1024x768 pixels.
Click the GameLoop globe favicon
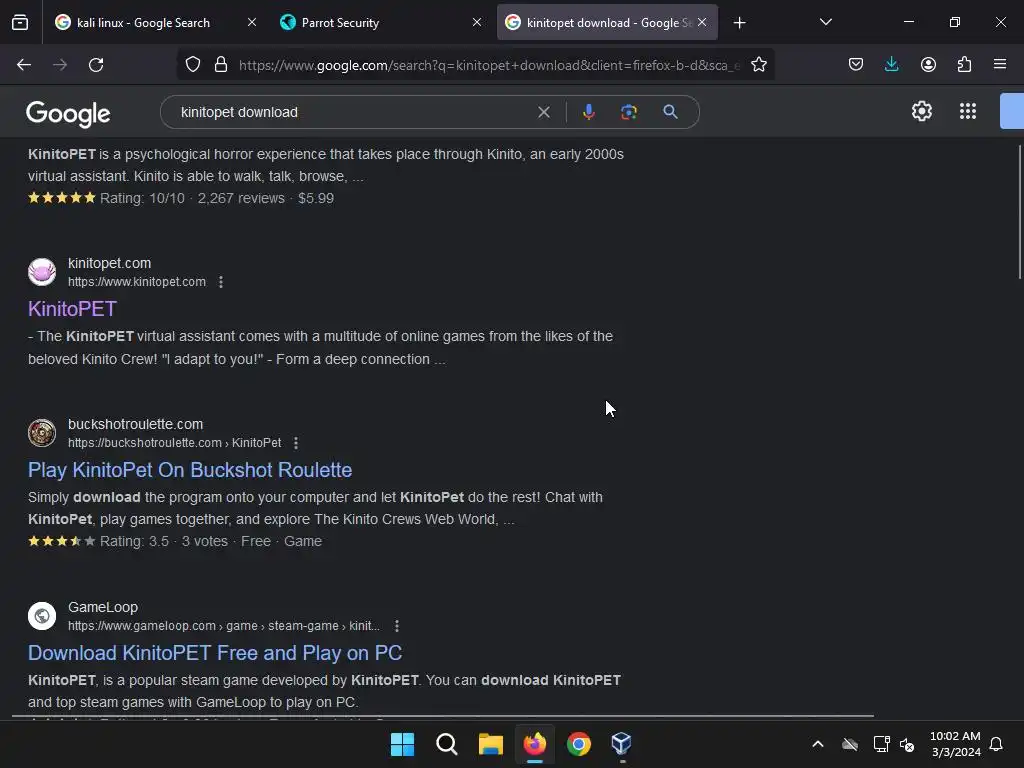pos(42,616)
